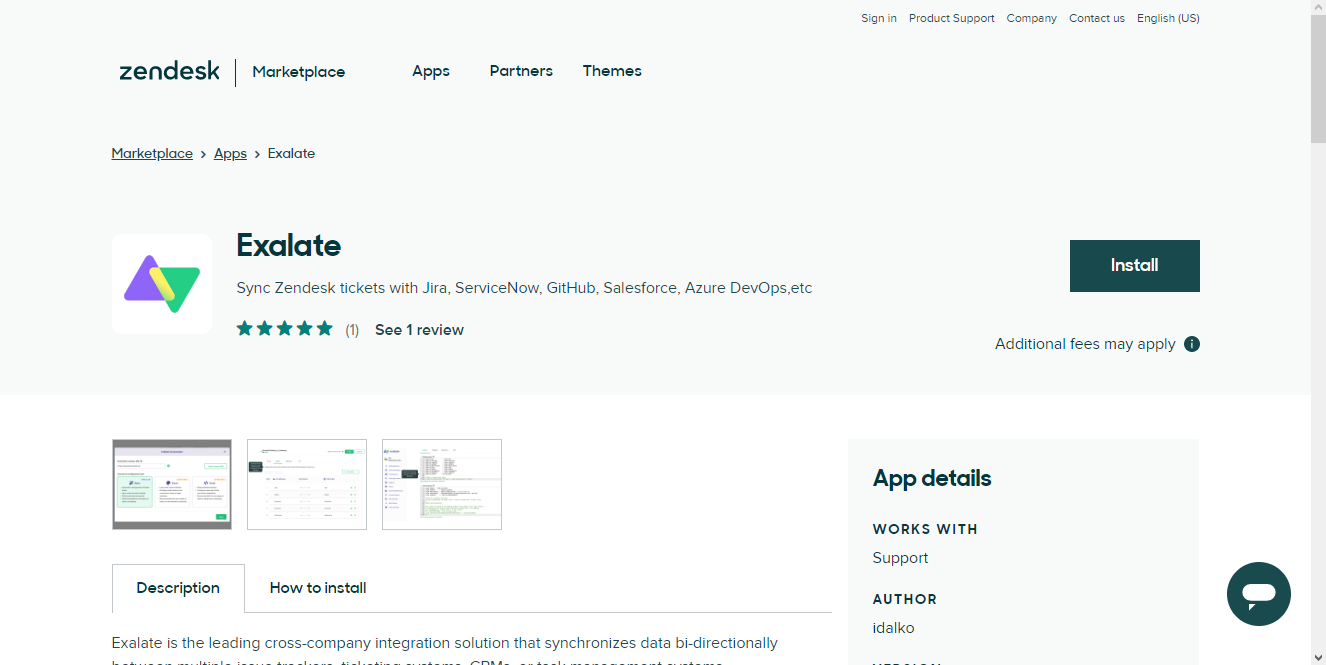Click the Sync Zendesk tickets tagline text
The image size is (1326, 665).
pos(524,288)
